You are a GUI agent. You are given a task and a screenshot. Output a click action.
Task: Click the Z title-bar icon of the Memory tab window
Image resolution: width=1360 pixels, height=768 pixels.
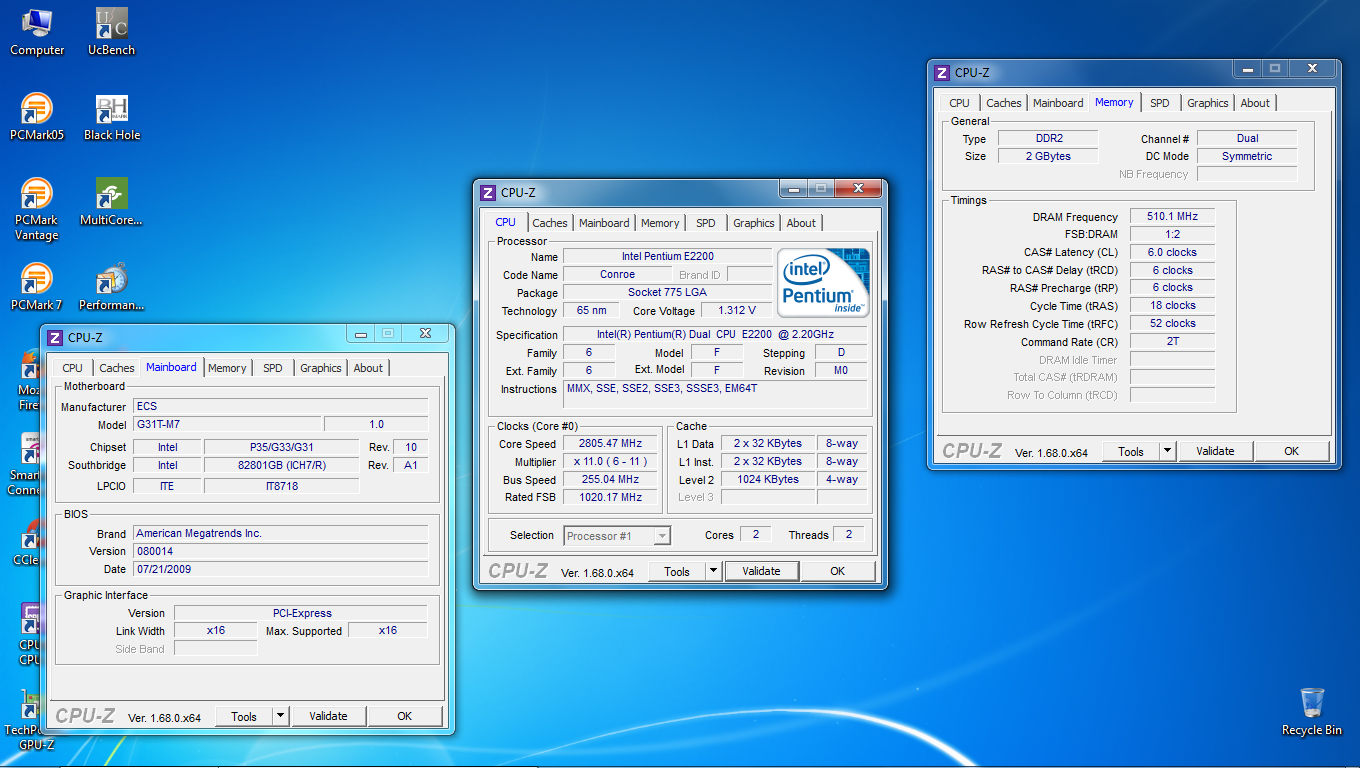(942, 72)
